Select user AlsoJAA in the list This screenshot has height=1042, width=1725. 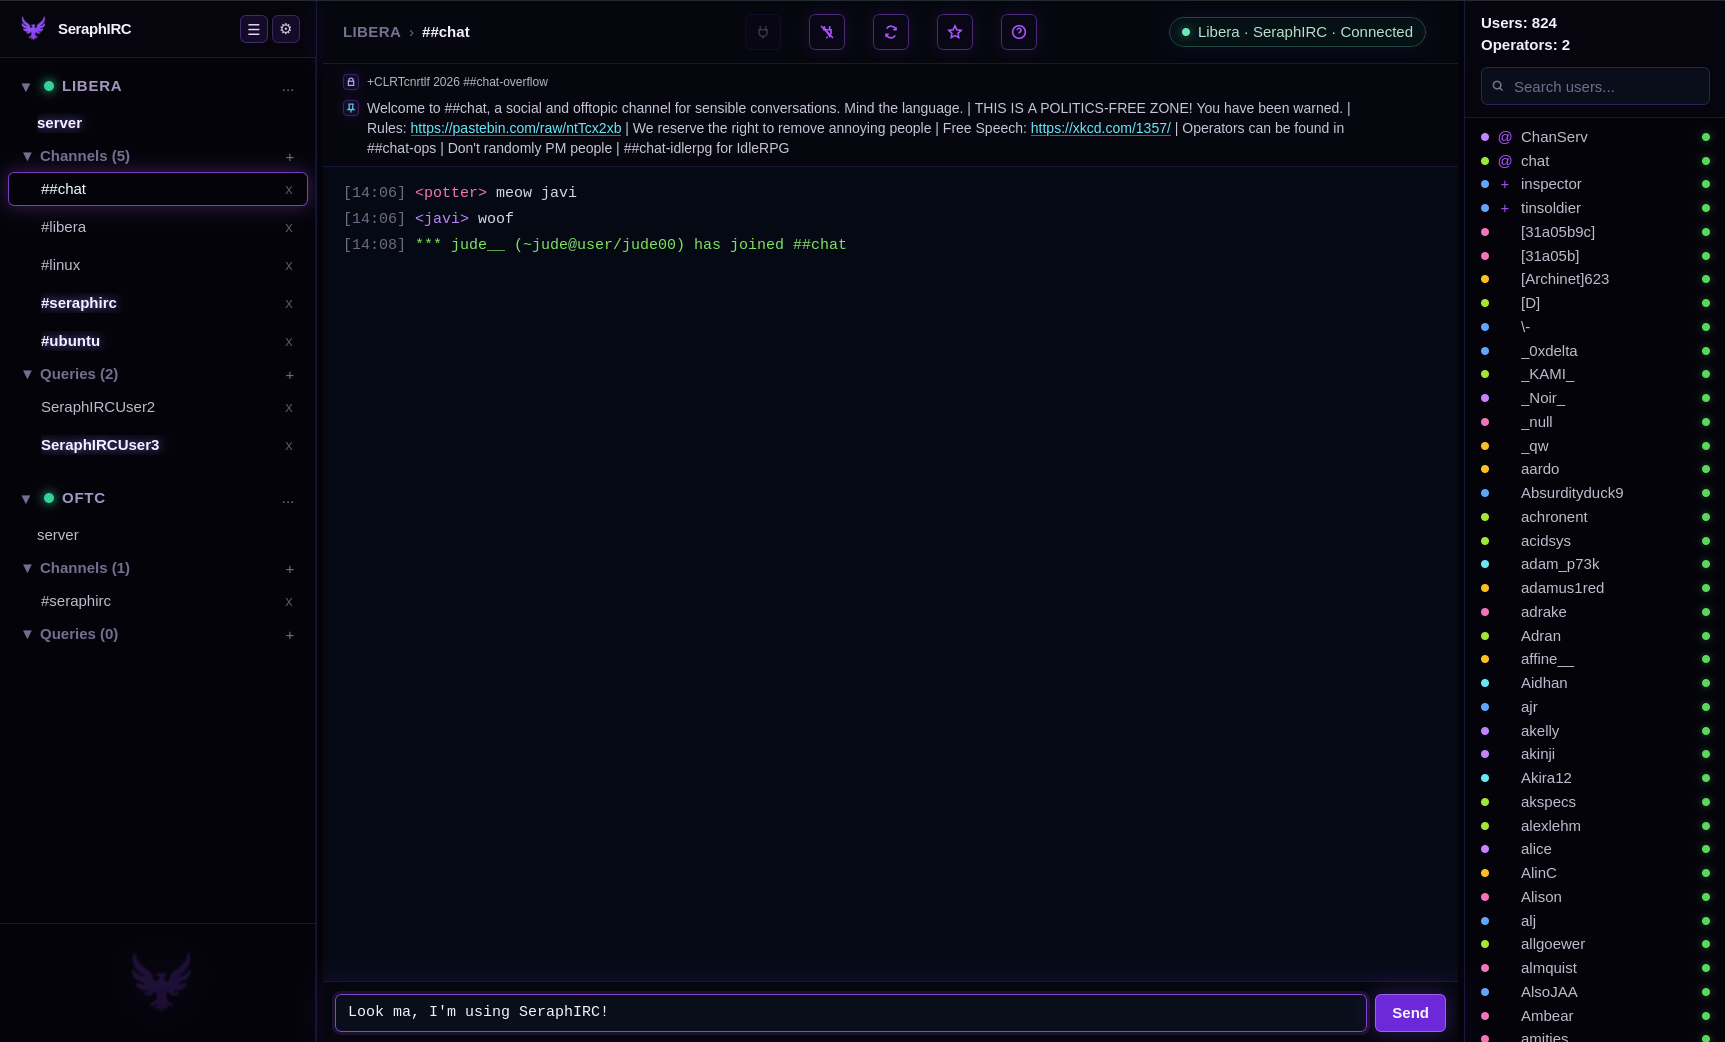click(1595, 992)
